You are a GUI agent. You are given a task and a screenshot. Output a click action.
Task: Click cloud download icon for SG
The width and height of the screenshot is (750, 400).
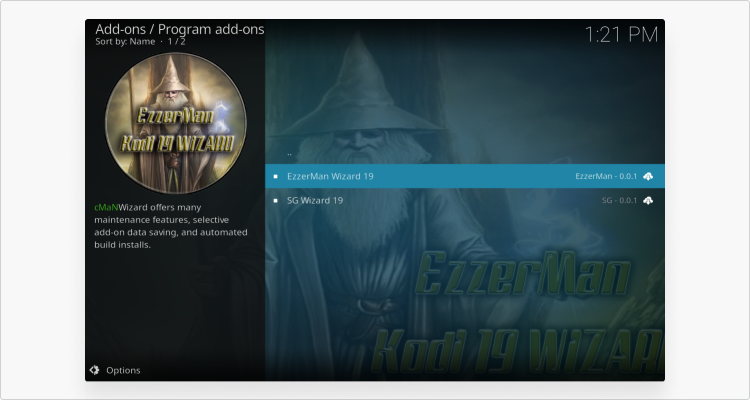pyautogui.click(x=648, y=200)
